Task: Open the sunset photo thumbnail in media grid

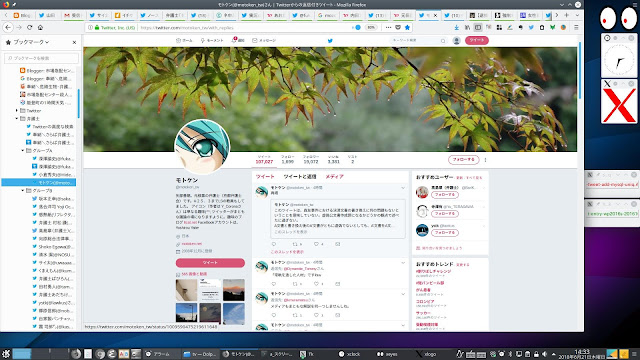Action: (x=234, y=290)
